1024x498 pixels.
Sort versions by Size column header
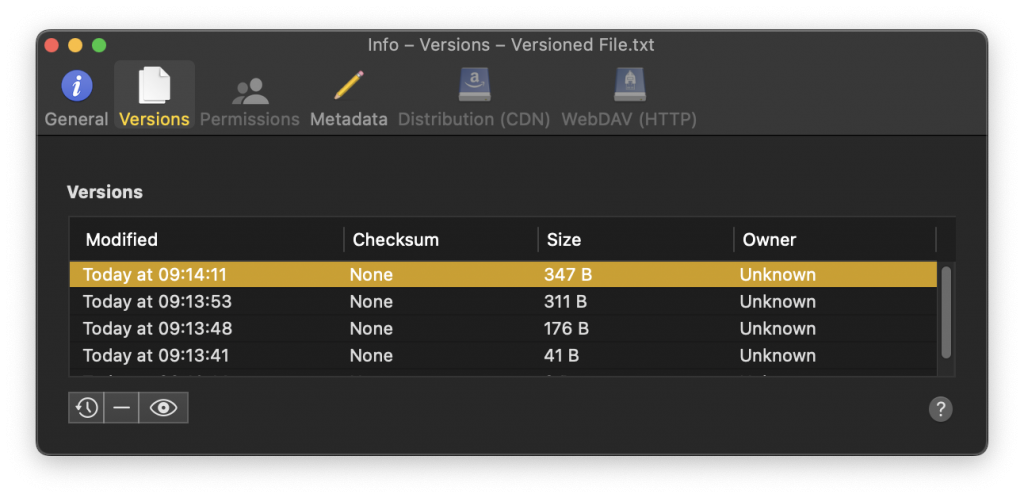tap(564, 240)
